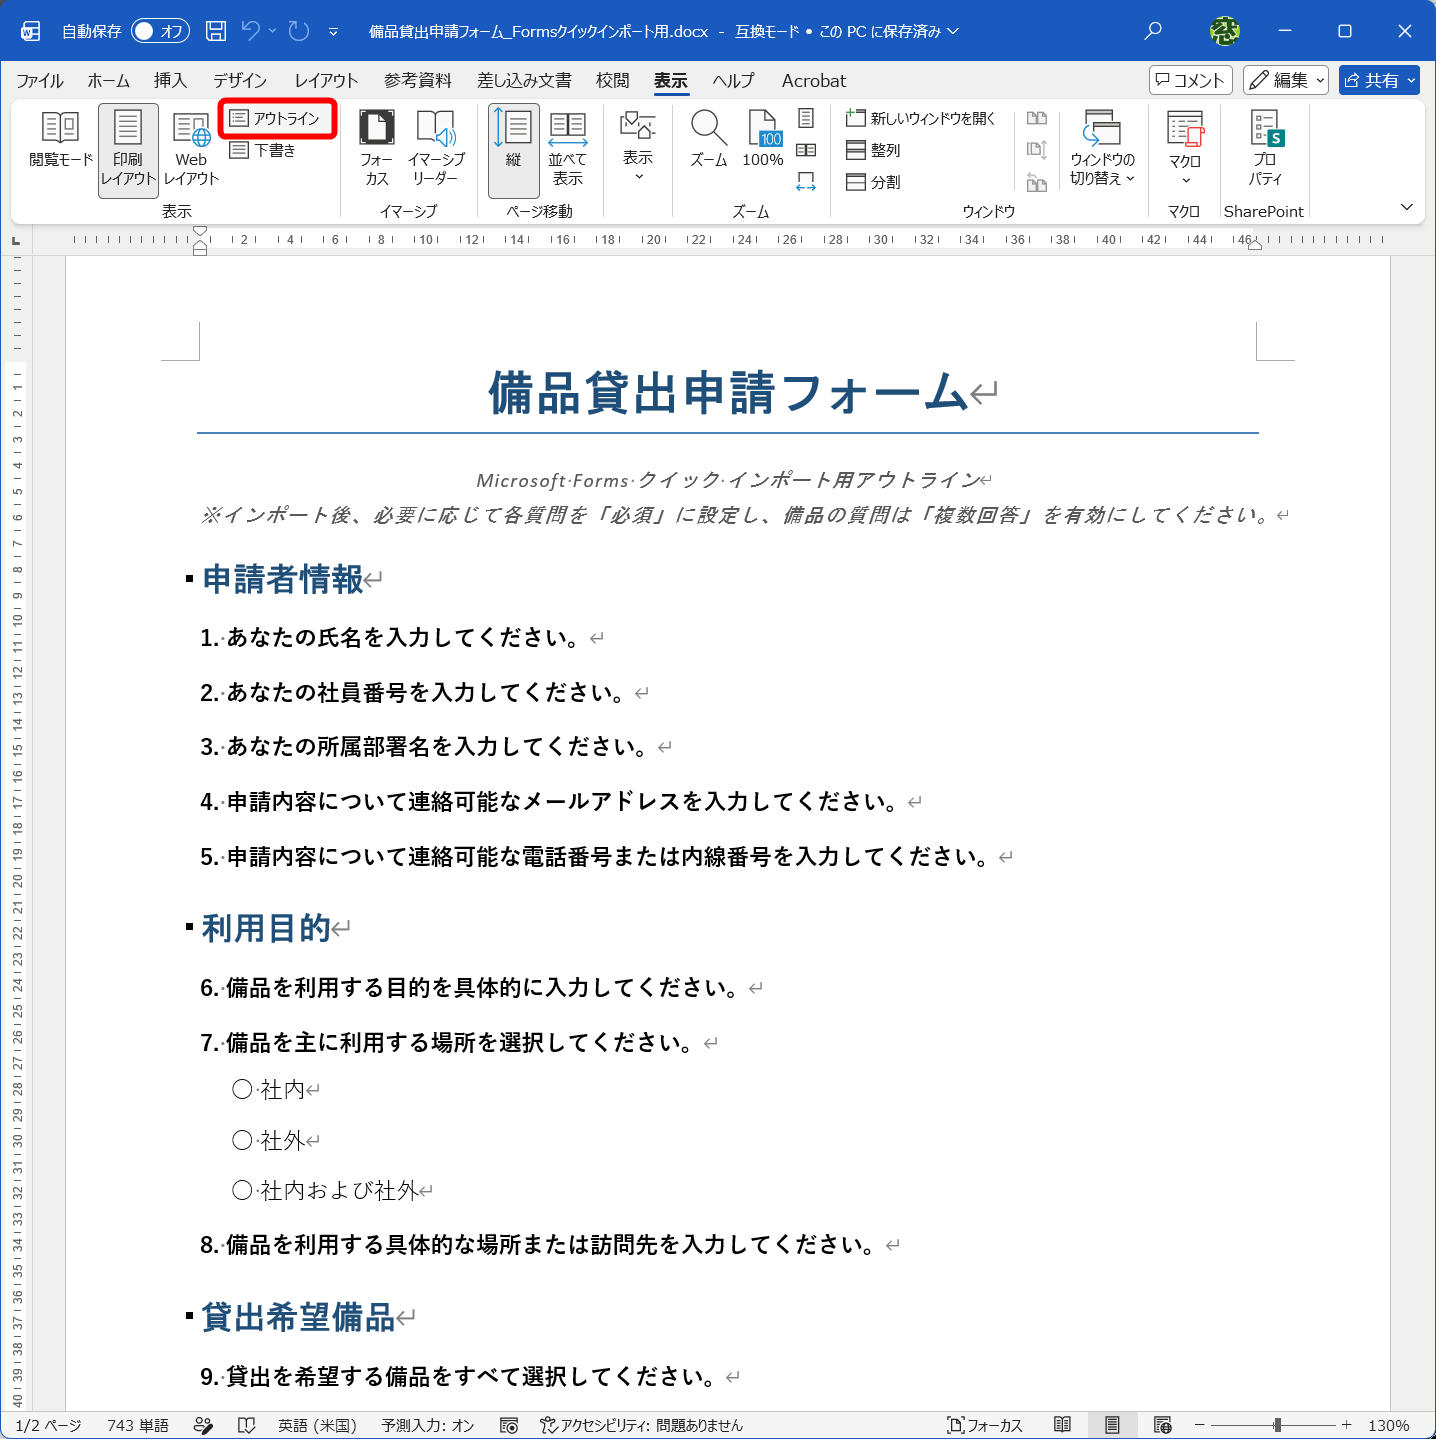Click the コメント button
This screenshot has width=1436, height=1439.
click(x=1191, y=80)
